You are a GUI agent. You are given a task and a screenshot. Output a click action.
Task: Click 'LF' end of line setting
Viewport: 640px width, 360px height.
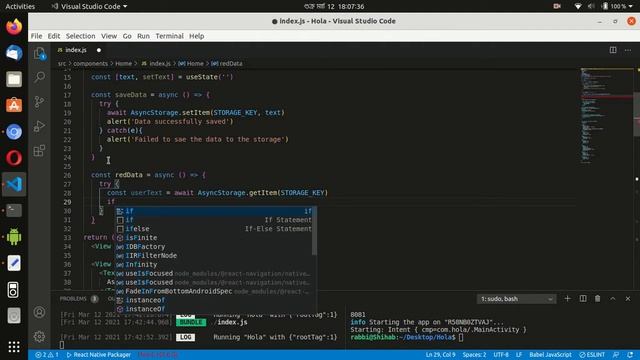(x=518, y=355)
